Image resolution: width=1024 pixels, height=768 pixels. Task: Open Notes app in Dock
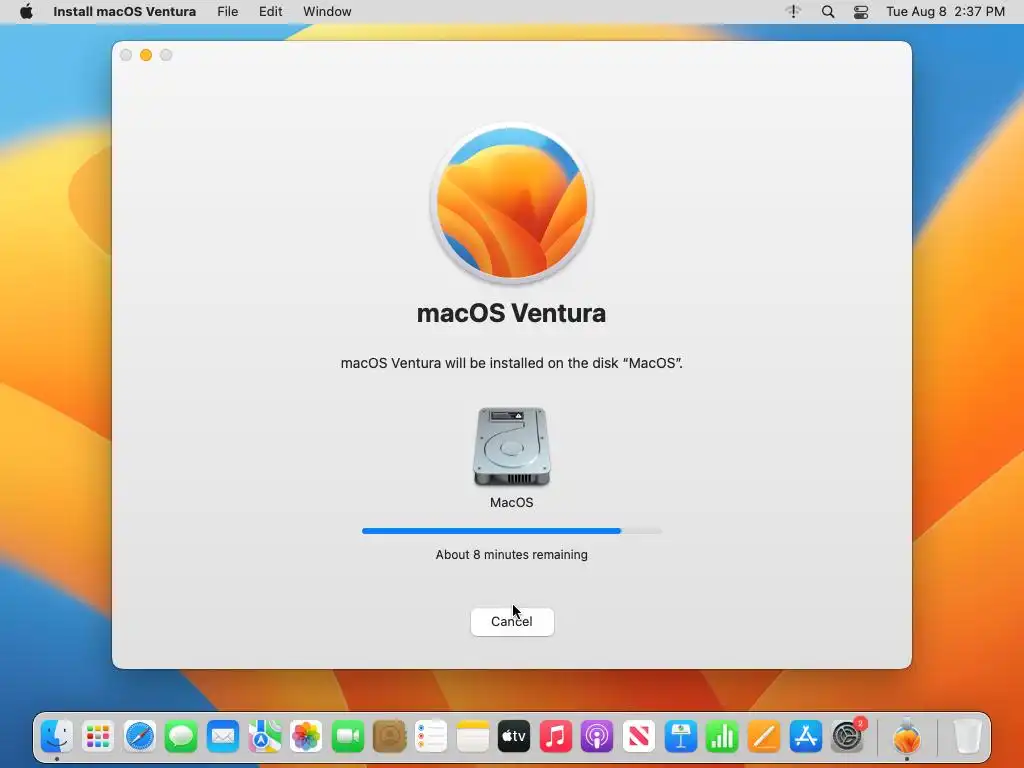pos(472,737)
